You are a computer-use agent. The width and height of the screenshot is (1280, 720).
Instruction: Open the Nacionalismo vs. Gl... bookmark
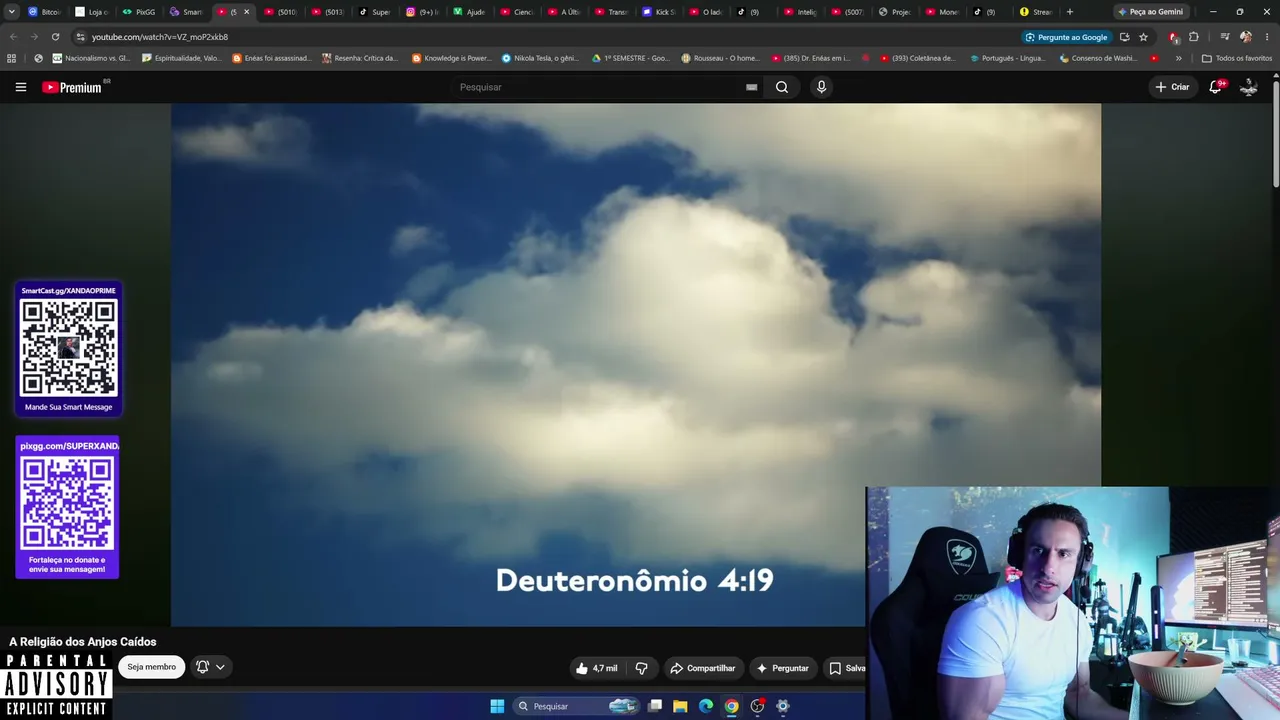coord(91,58)
